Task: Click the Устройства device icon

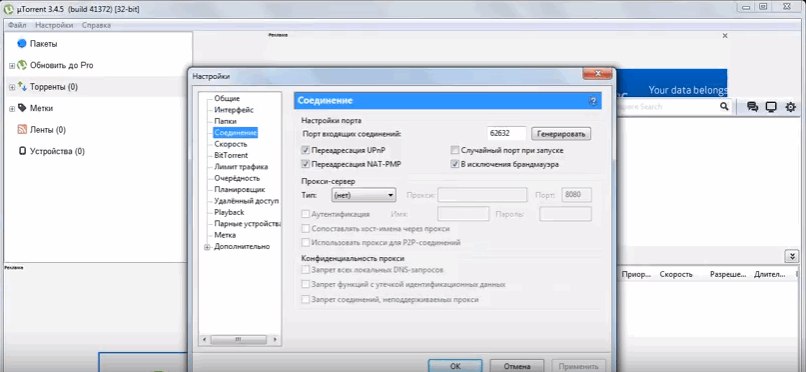Action: (x=22, y=151)
